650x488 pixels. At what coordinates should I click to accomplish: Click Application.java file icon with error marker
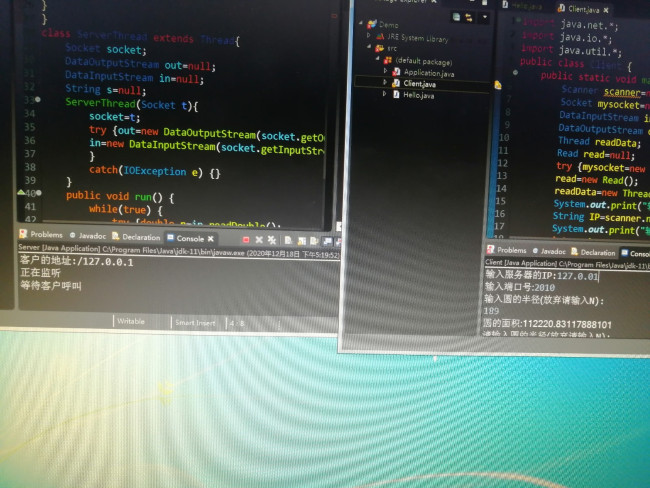pyautogui.click(x=396, y=72)
